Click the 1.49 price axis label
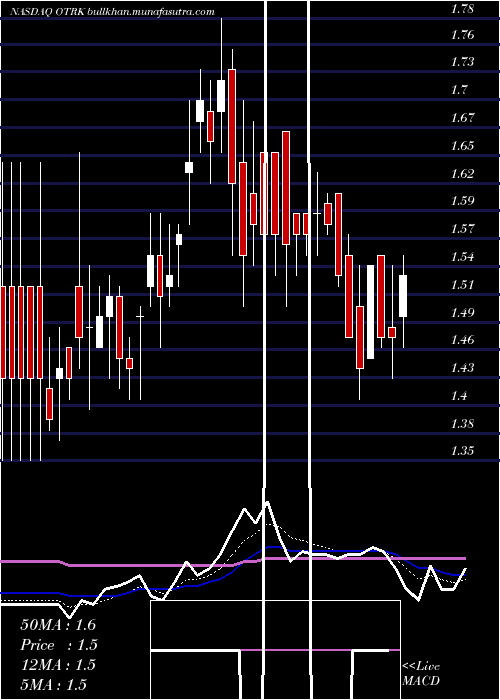Viewport: 500px width, 700px height. (x=462, y=312)
